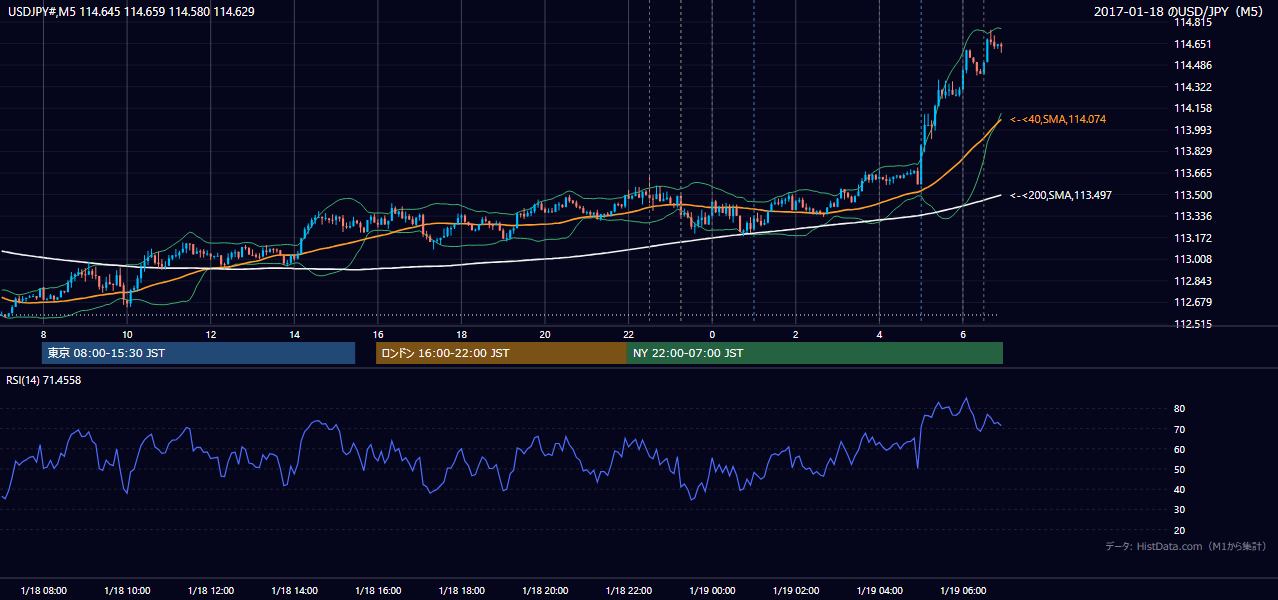This screenshot has width=1278, height=600.
Task: Click hour label 14 under the price chart
Action: 294,334
